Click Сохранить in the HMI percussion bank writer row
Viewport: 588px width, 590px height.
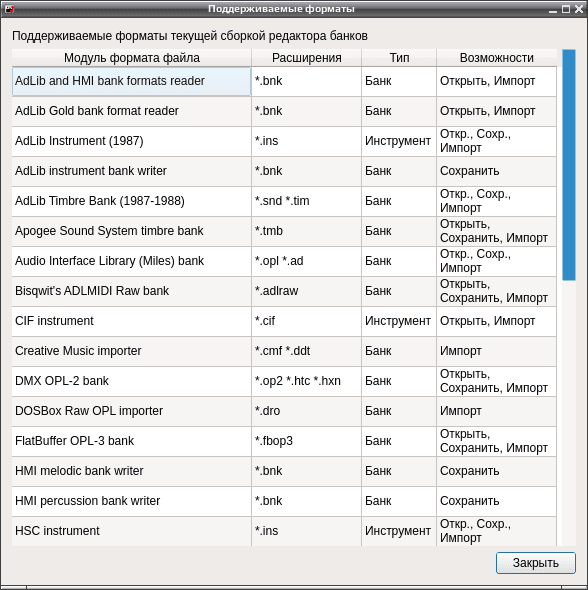[x=497, y=502]
